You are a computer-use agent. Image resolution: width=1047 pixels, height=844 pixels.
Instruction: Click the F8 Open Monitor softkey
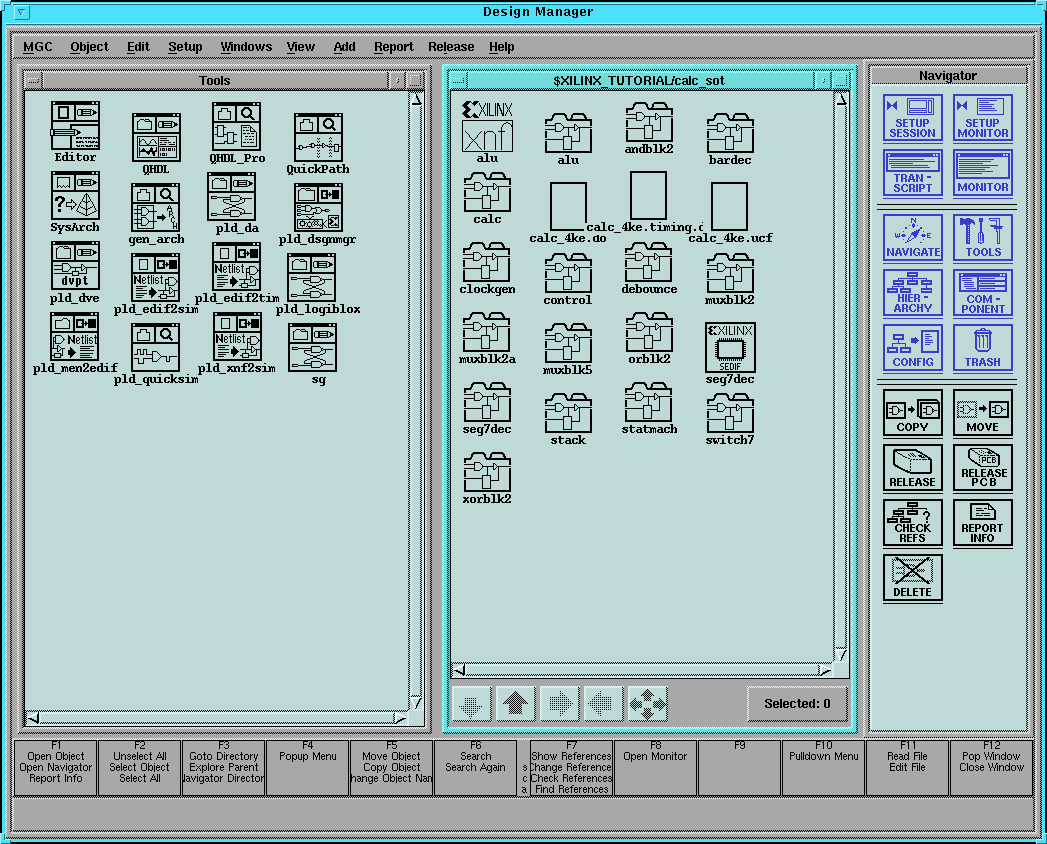click(x=655, y=767)
